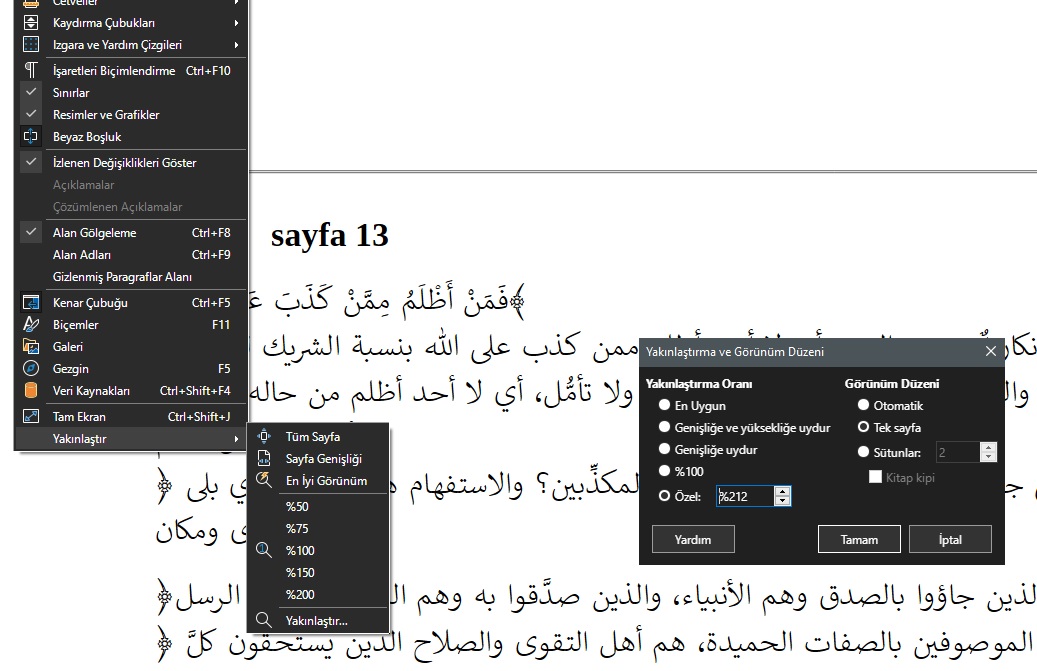Click the Veri Kaynakları database icon
1037x671 pixels.
[30, 390]
